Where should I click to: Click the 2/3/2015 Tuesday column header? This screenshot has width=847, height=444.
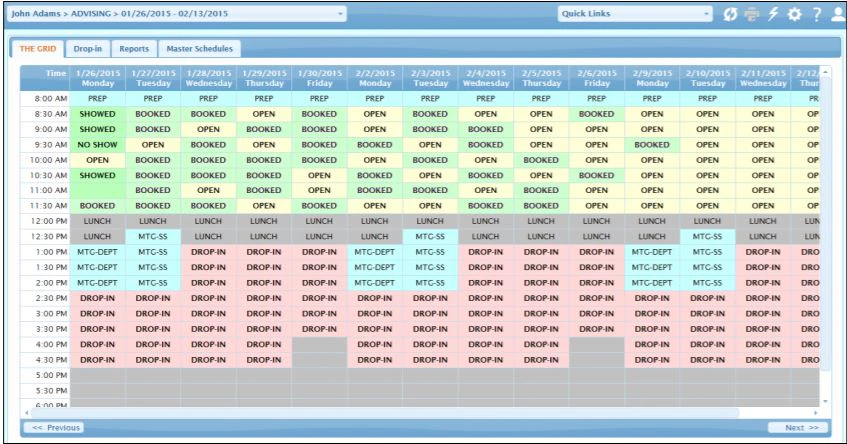[431, 78]
